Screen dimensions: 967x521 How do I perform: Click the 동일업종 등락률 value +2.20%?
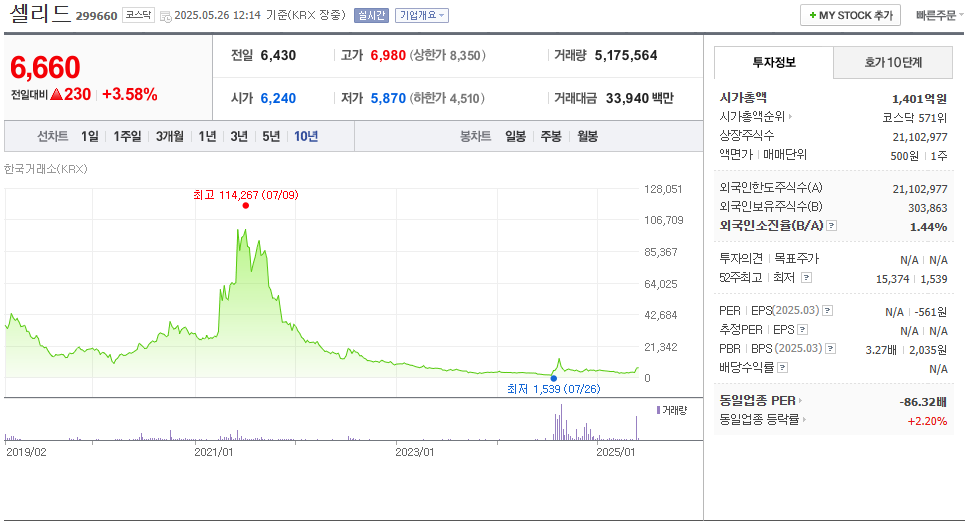coord(928,421)
